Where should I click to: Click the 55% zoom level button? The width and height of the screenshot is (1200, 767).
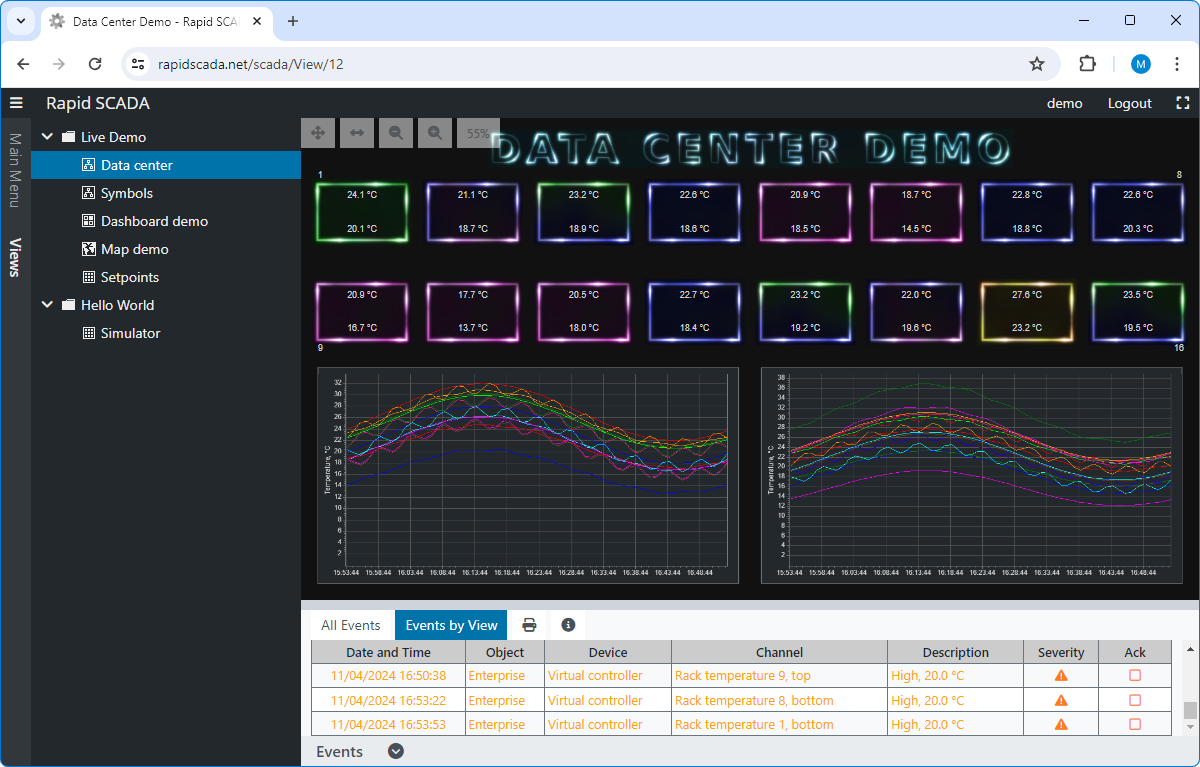[478, 132]
